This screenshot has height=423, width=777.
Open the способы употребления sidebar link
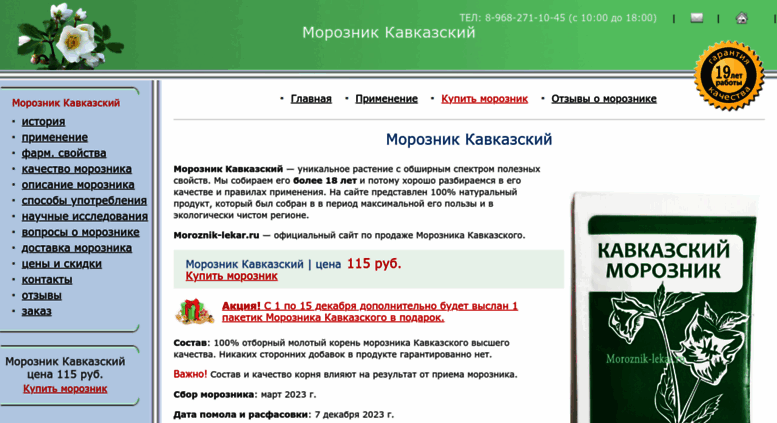point(84,201)
